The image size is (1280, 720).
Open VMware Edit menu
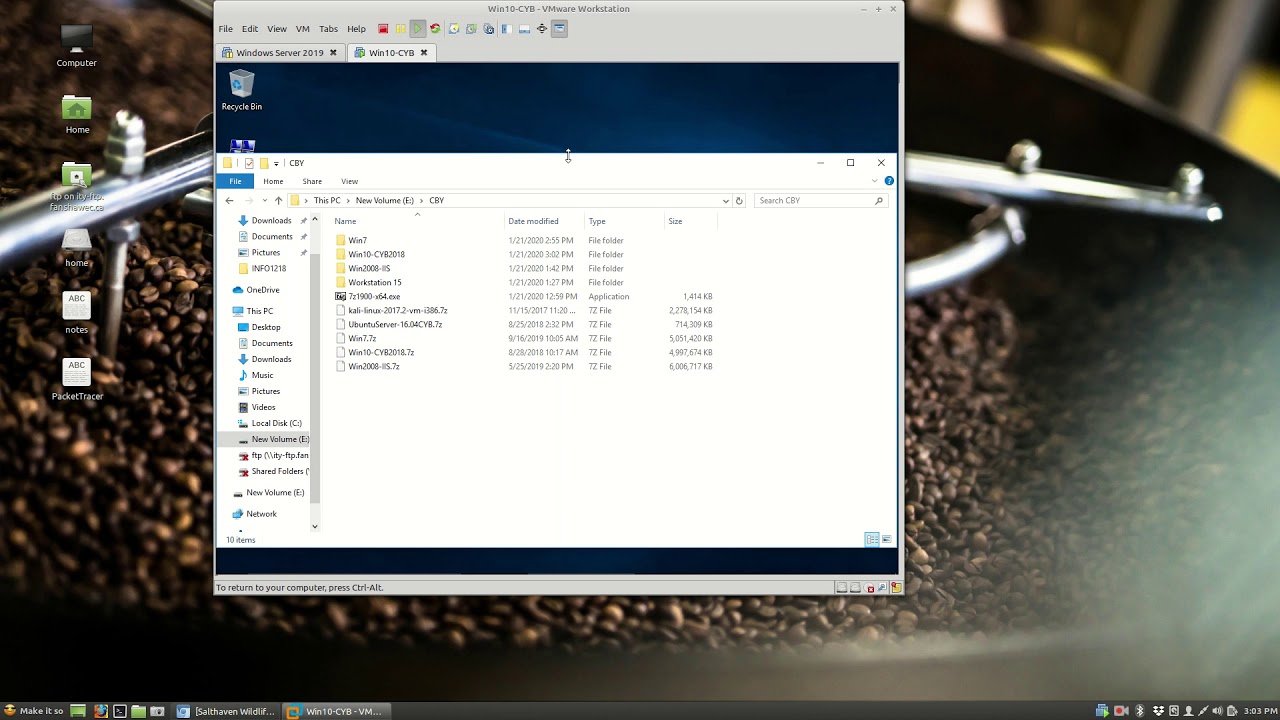point(250,29)
